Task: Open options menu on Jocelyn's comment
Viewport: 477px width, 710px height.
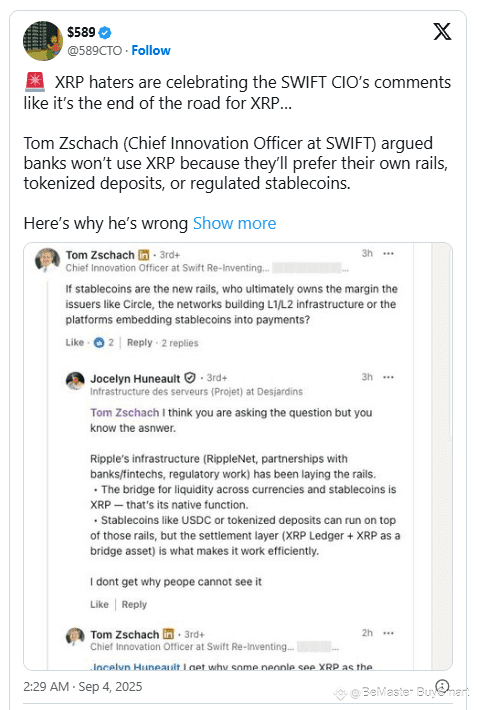Action: click(388, 377)
